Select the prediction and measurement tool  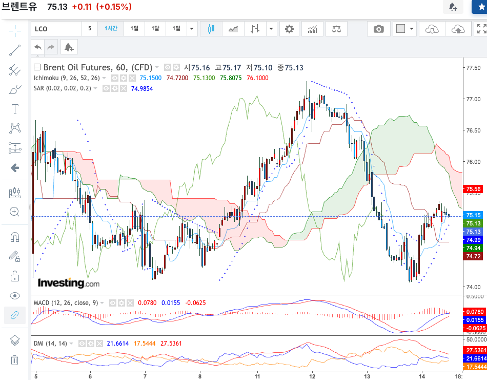(x=15, y=148)
